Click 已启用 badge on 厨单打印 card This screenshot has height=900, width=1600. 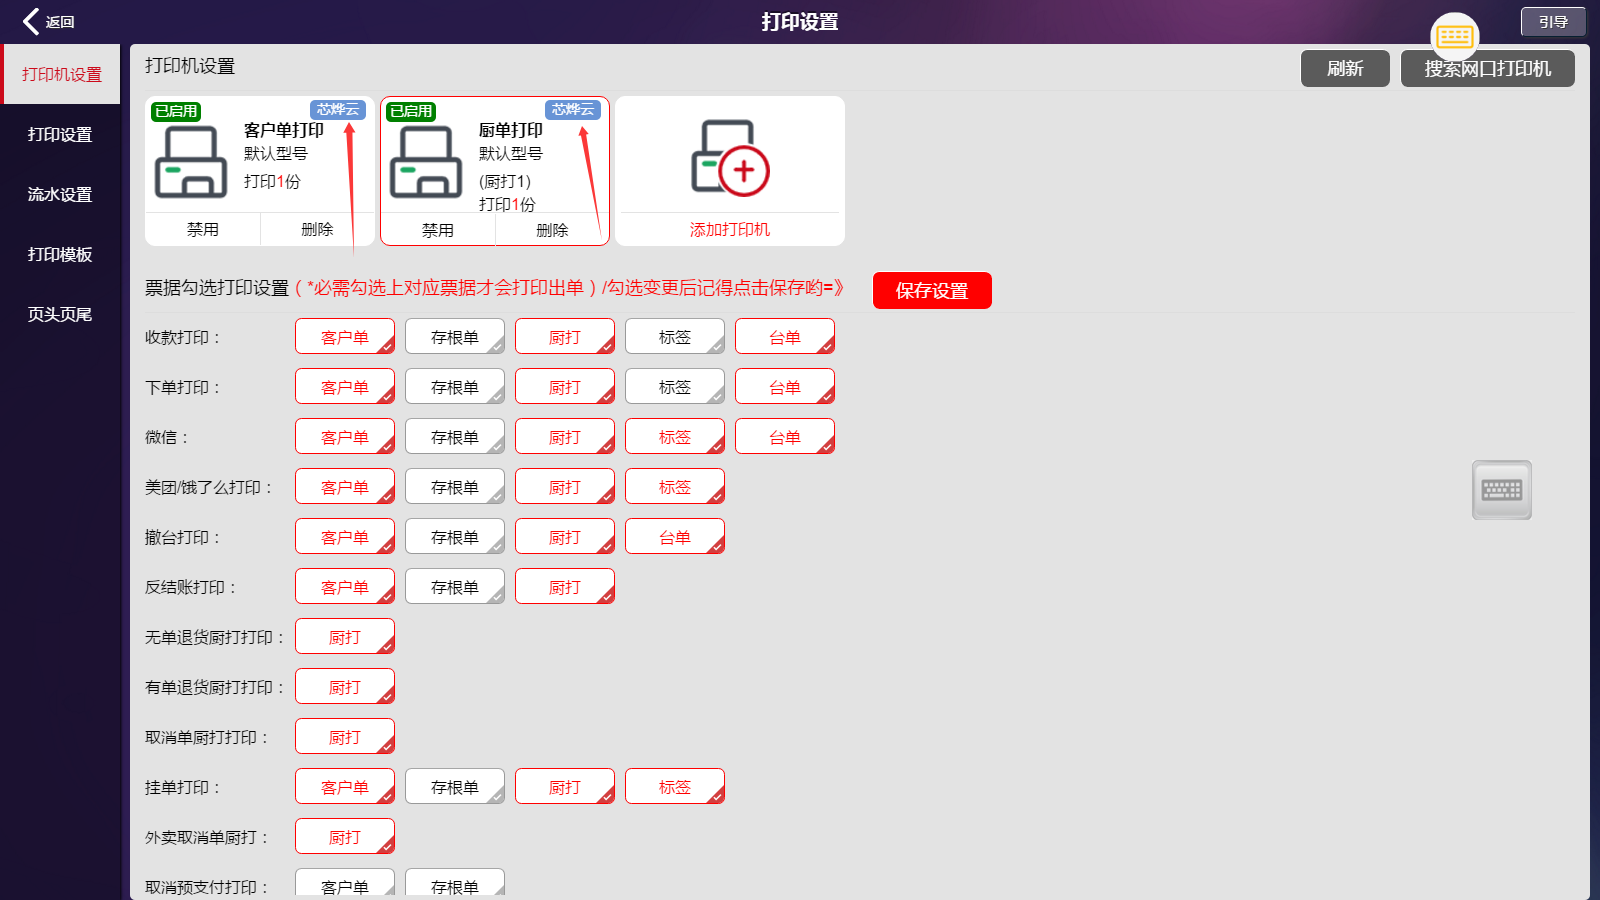[412, 111]
